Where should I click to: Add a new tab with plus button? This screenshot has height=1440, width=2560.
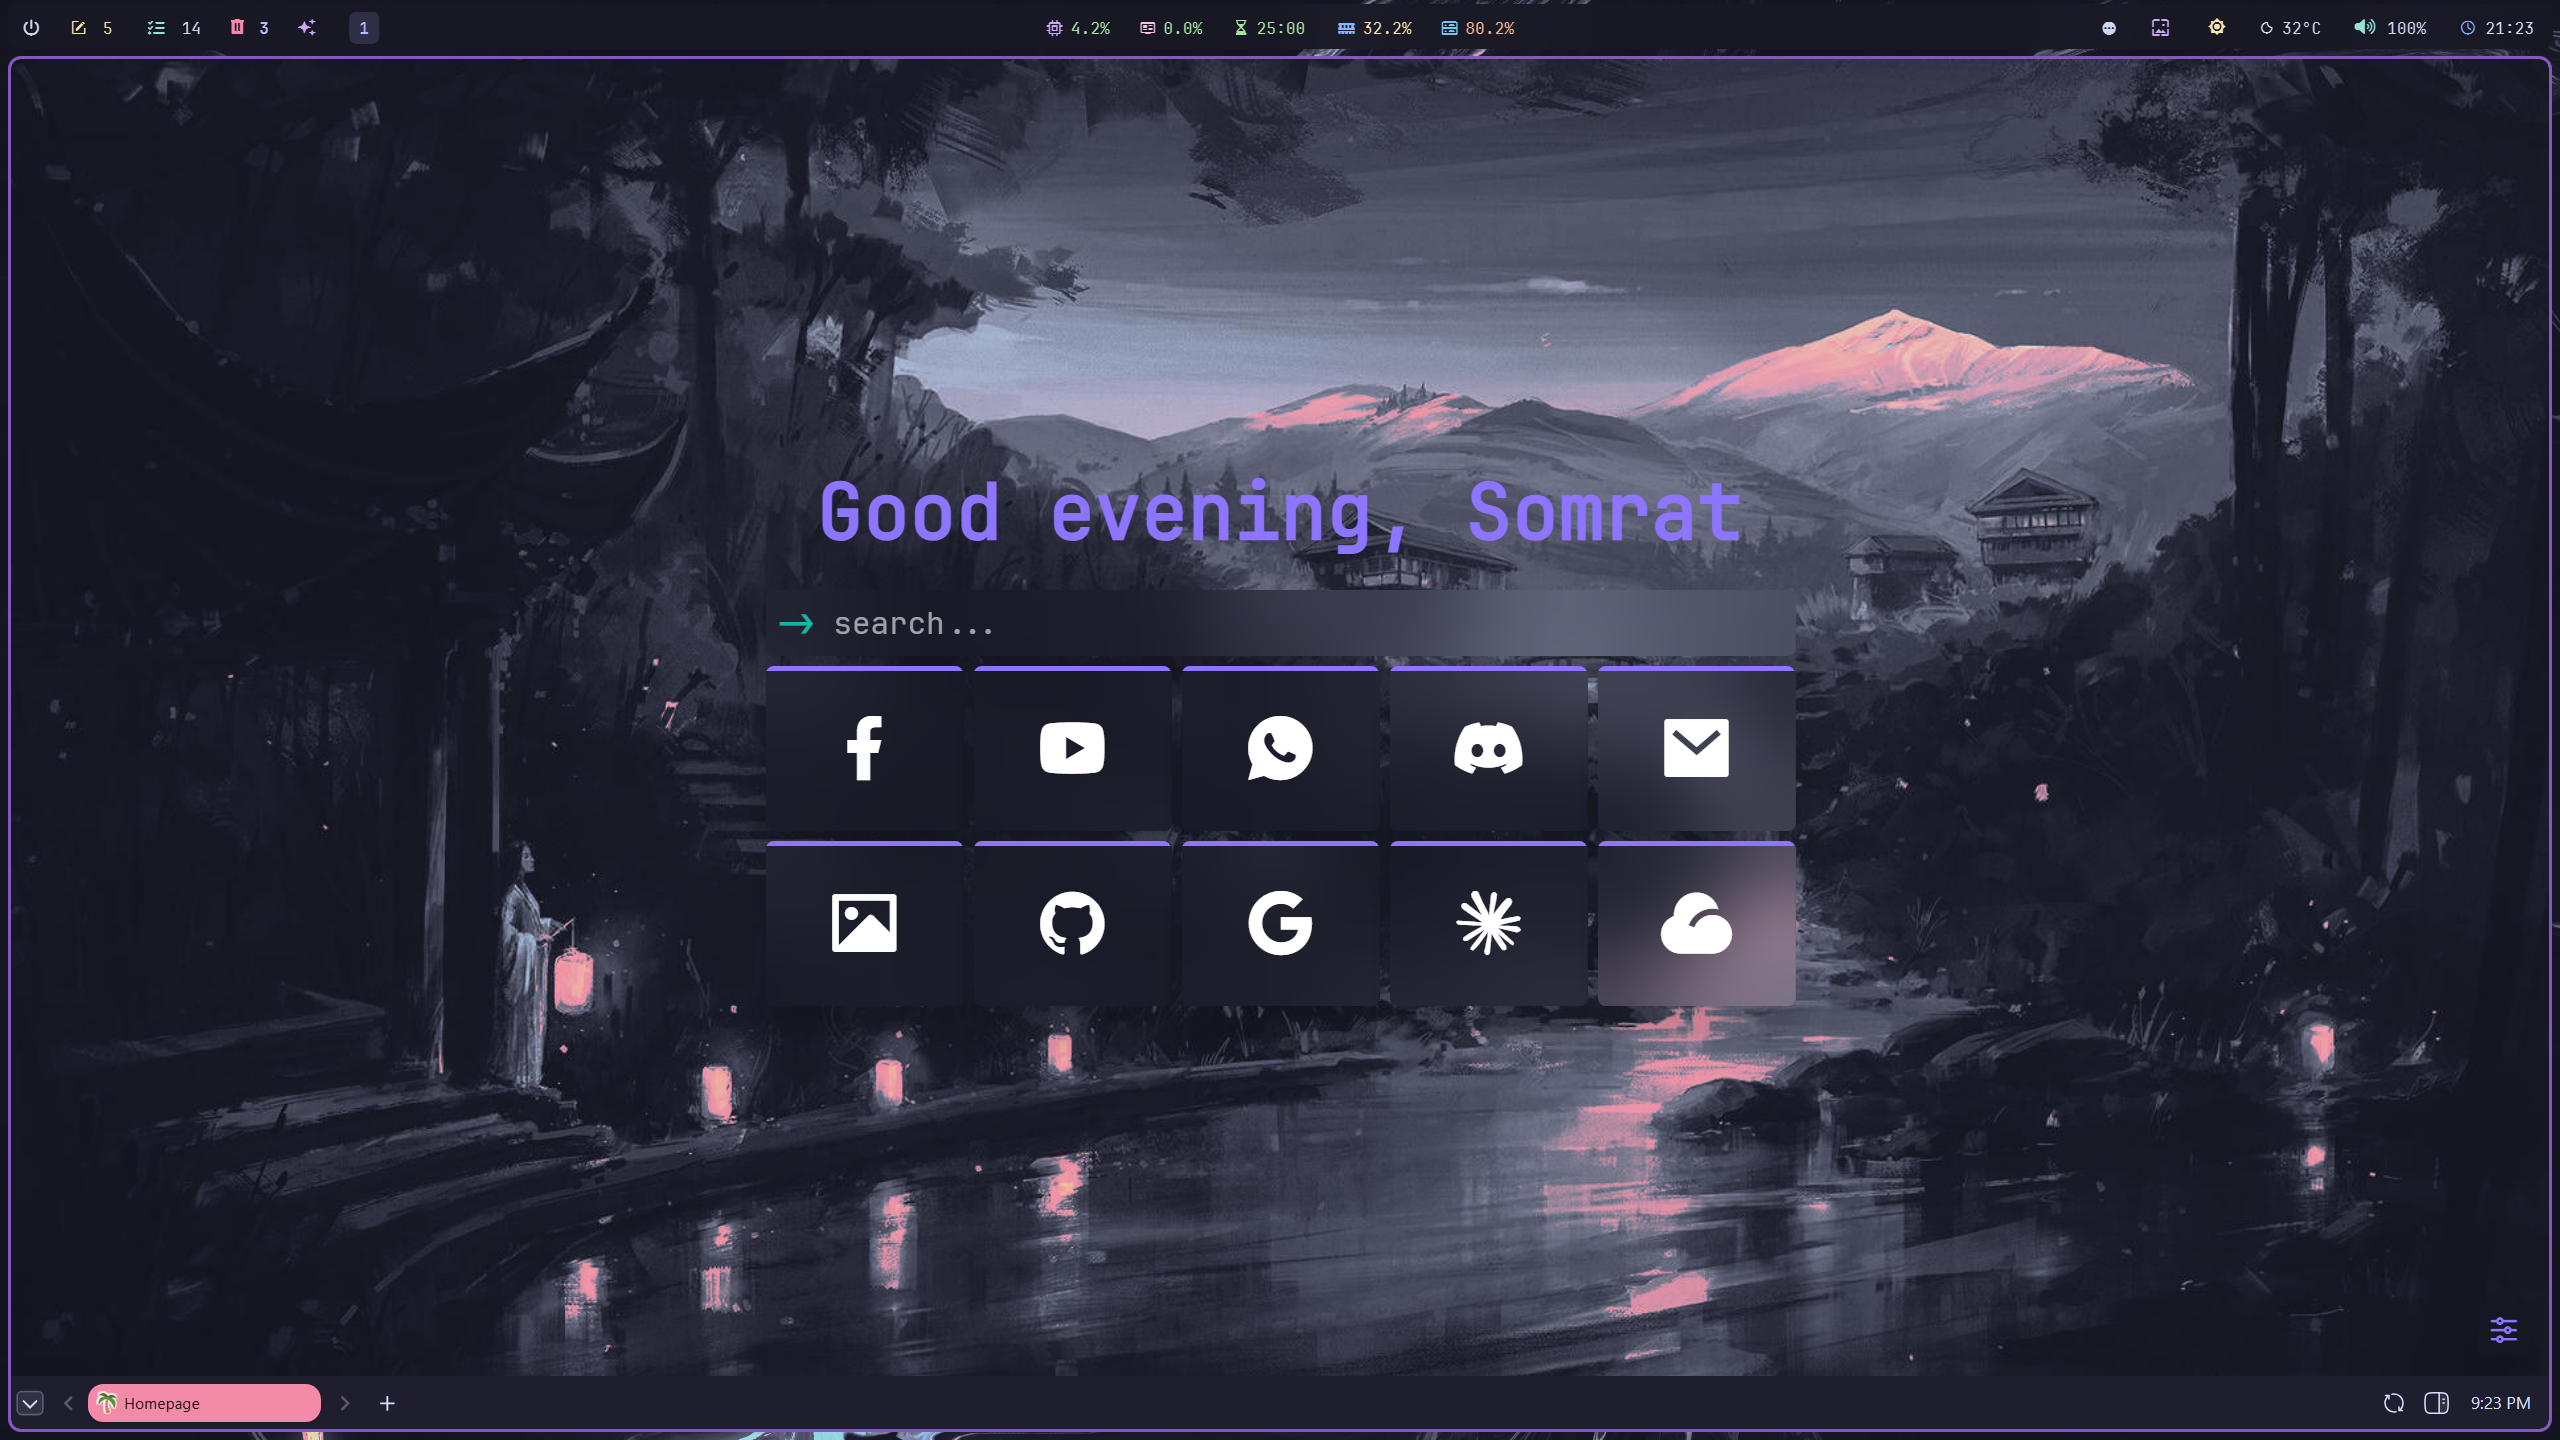(387, 1403)
